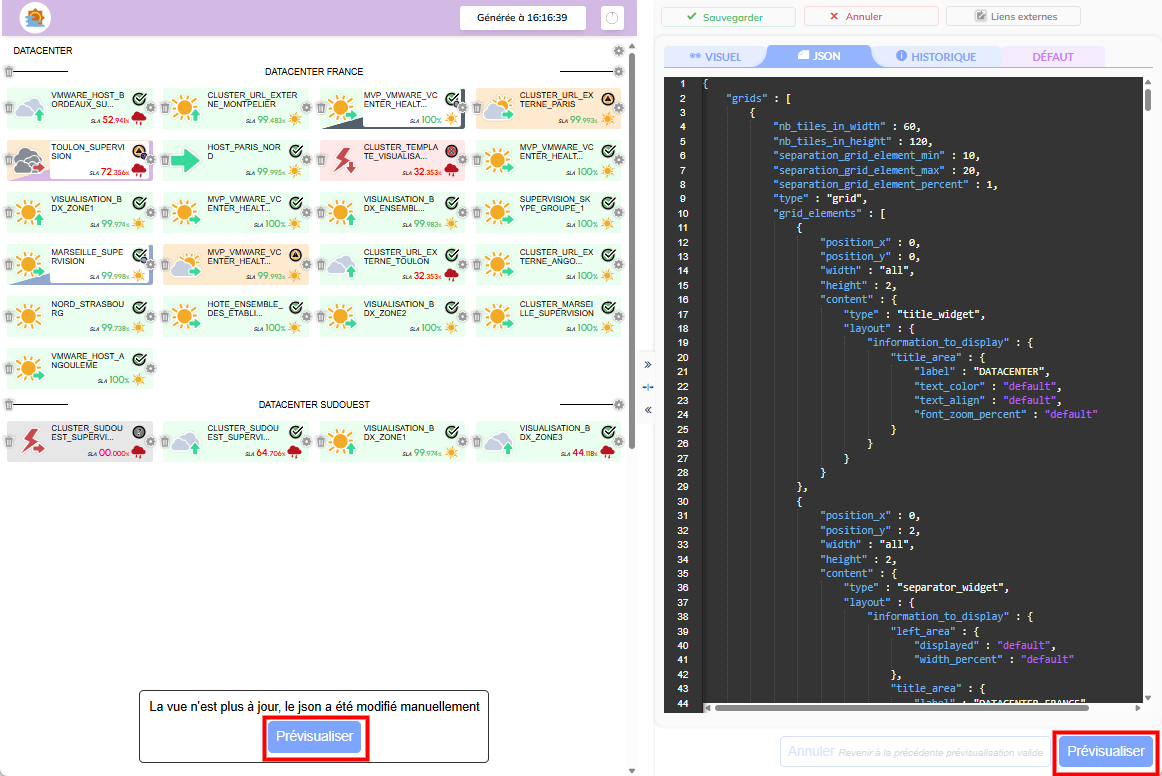The image size is (1162, 776).
Task: Expand left panel with double right chevron
Action: (x=647, y=365)
